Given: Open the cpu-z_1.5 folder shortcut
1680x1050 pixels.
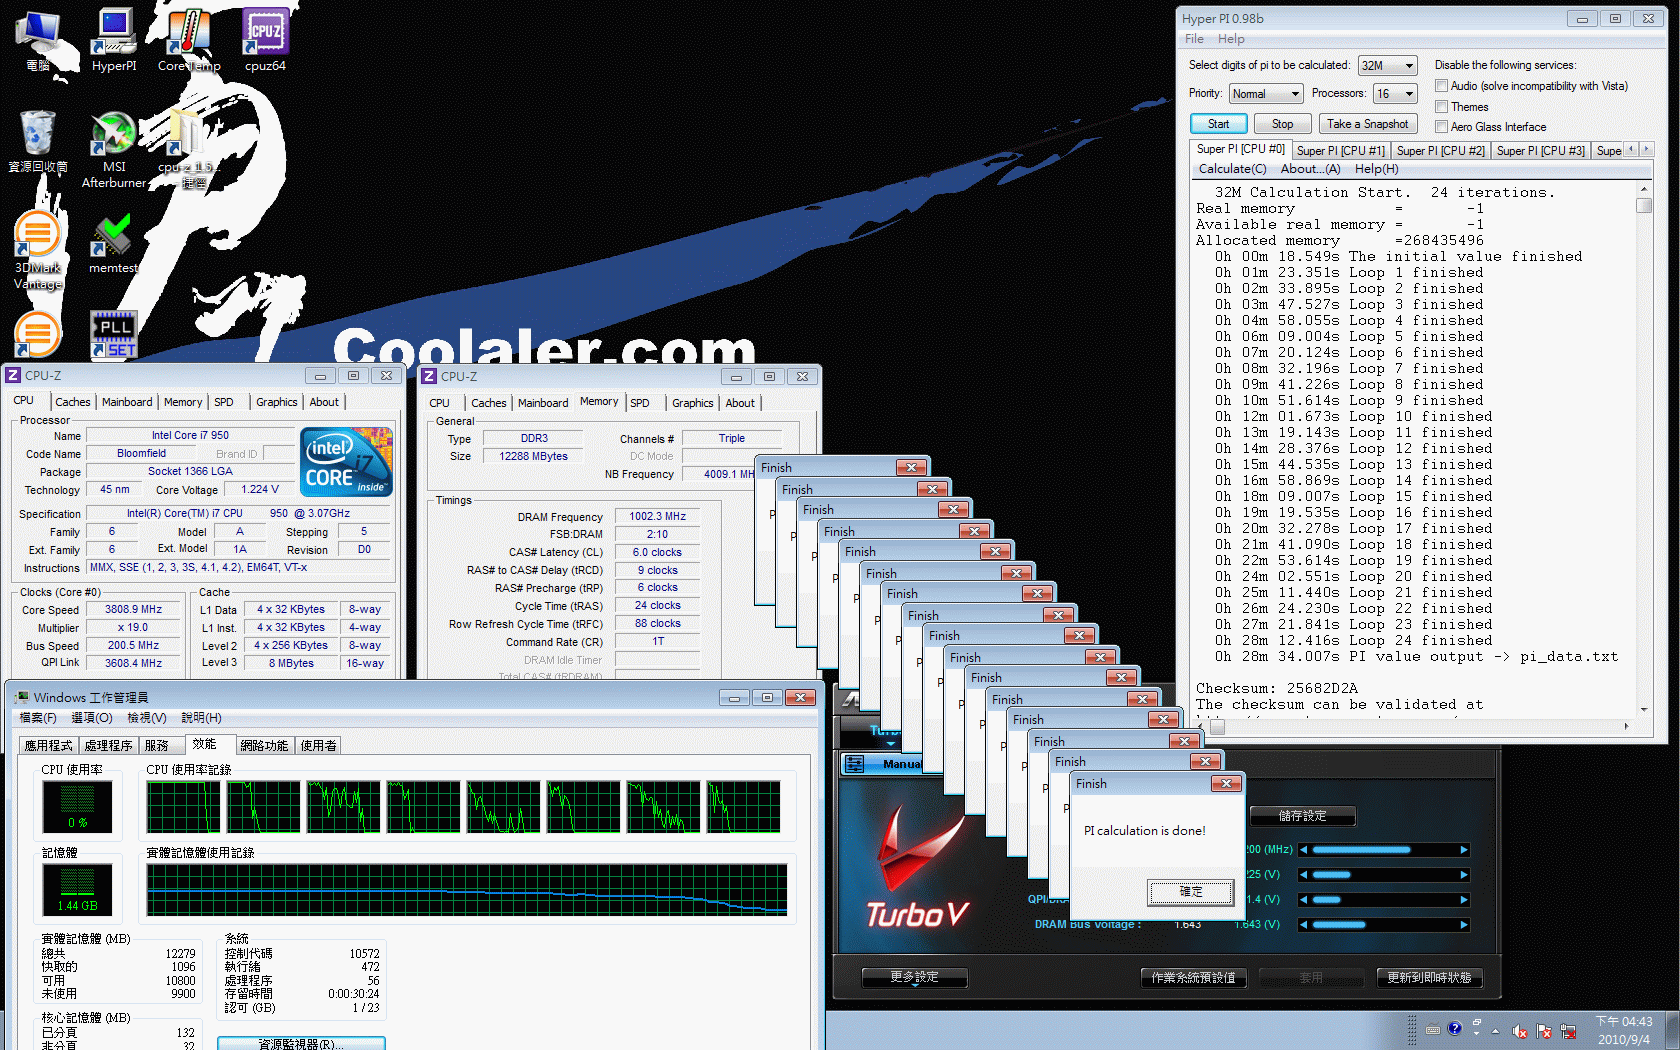Looking at the screenshot, I should (x=187, y=149).
